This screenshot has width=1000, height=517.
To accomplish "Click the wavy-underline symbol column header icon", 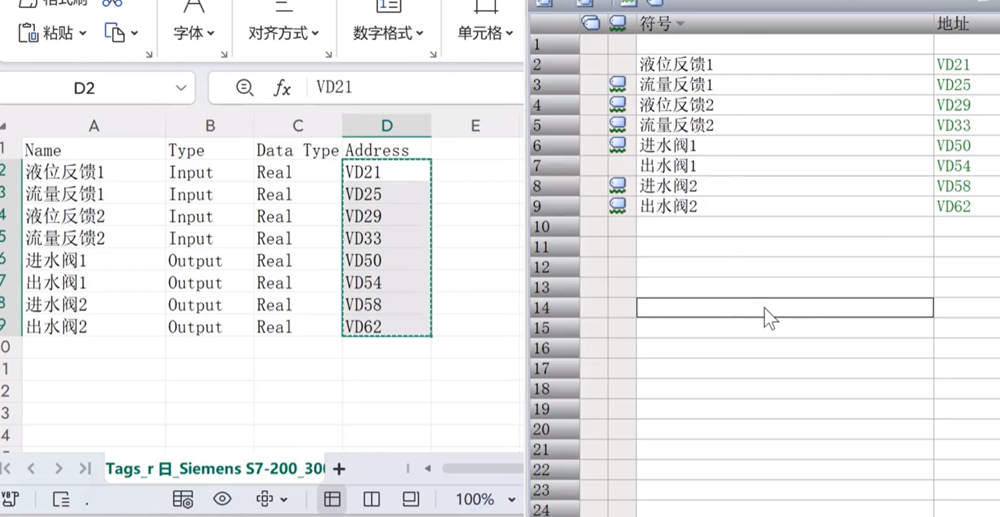I will tap(619, 23).
